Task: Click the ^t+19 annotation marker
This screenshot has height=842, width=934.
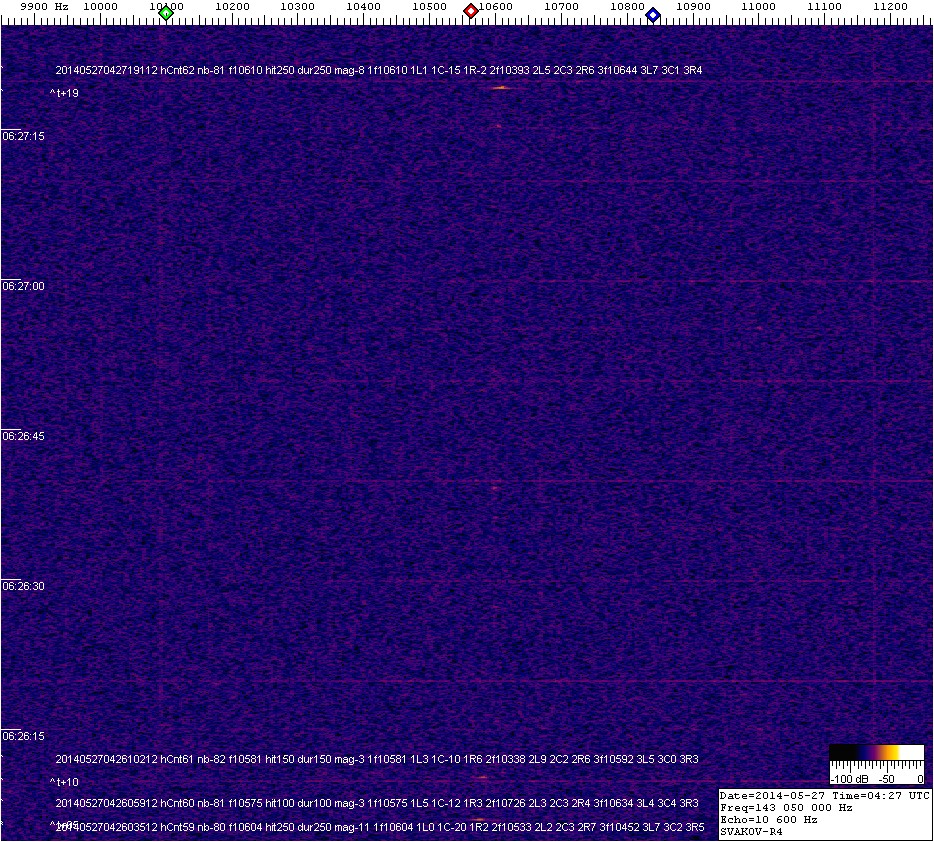Action: click(64, 93)
